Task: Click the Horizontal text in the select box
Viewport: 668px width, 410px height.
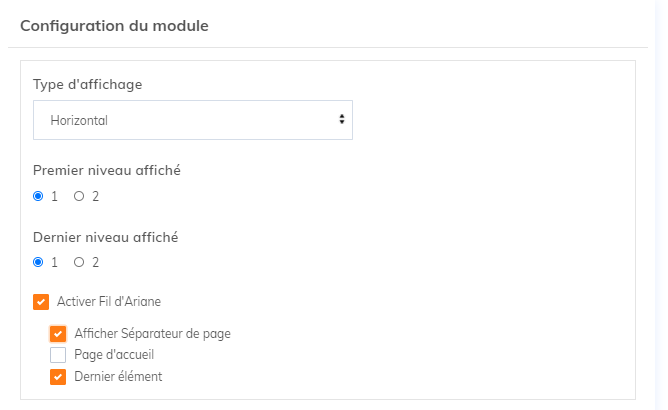Action: [x=79, y=121]
